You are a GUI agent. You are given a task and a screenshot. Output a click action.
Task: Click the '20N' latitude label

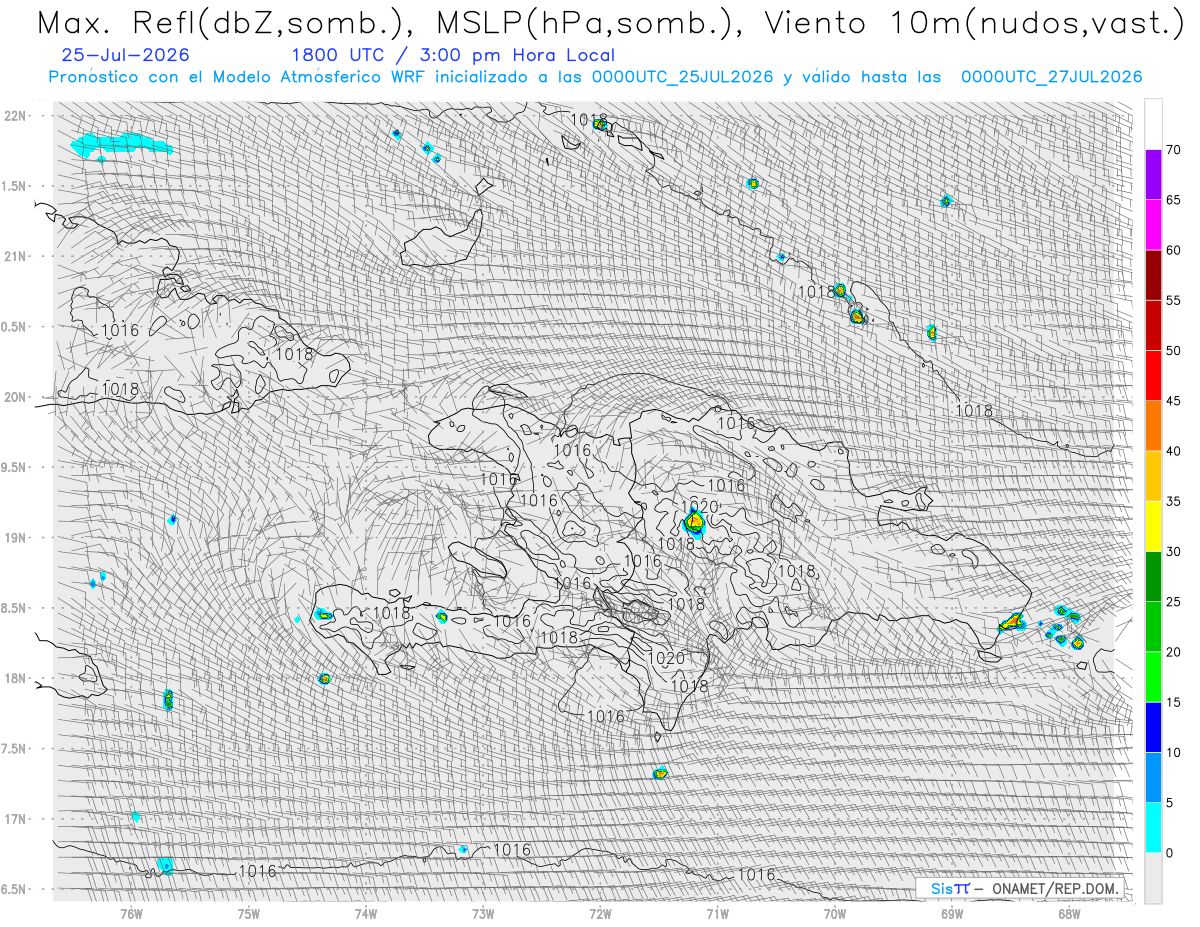pos(17,397)
